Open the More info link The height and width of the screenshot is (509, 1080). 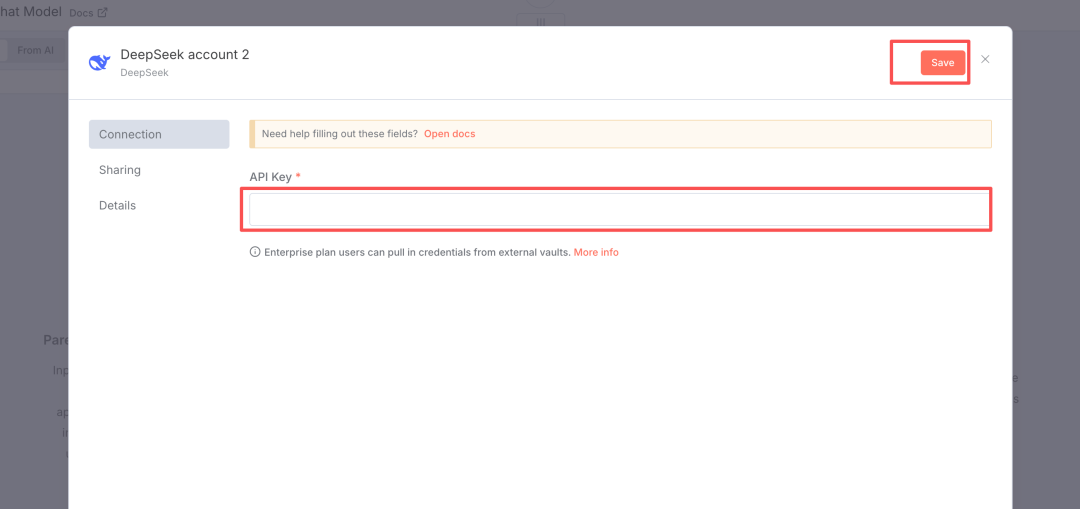tap(596, 252)
